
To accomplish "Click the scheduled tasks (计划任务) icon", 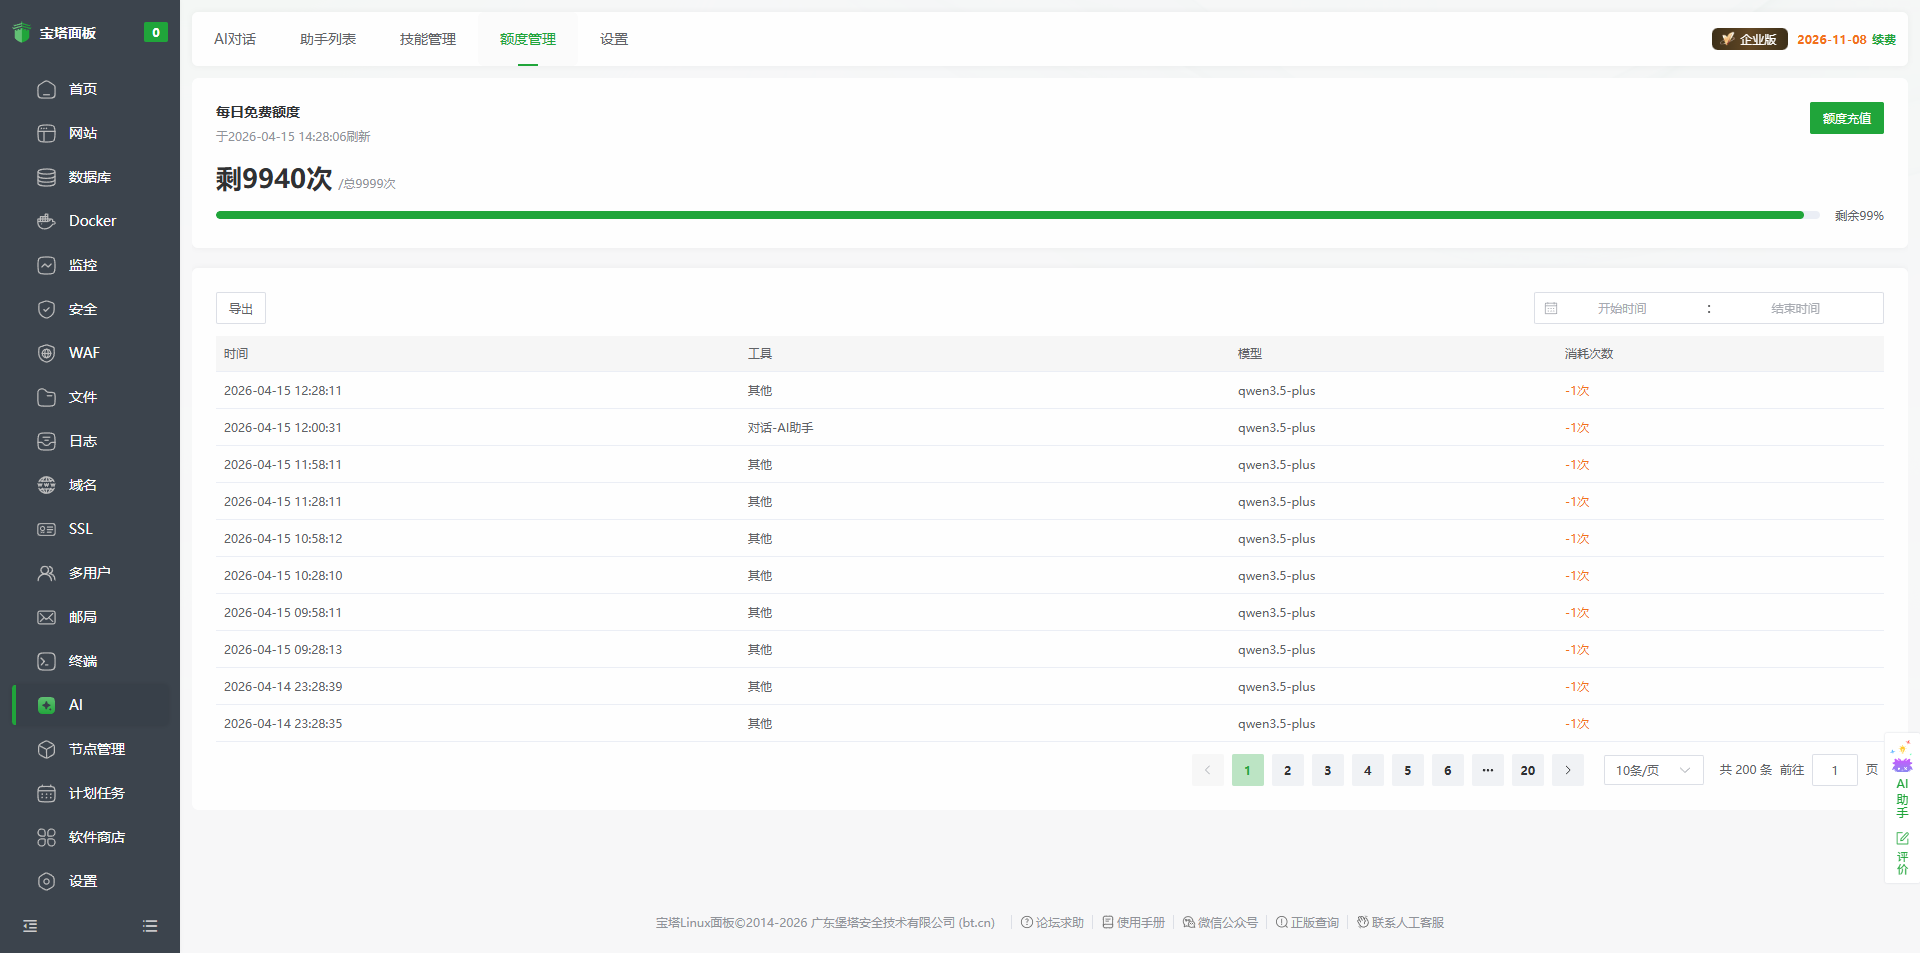I will point(46,793).
